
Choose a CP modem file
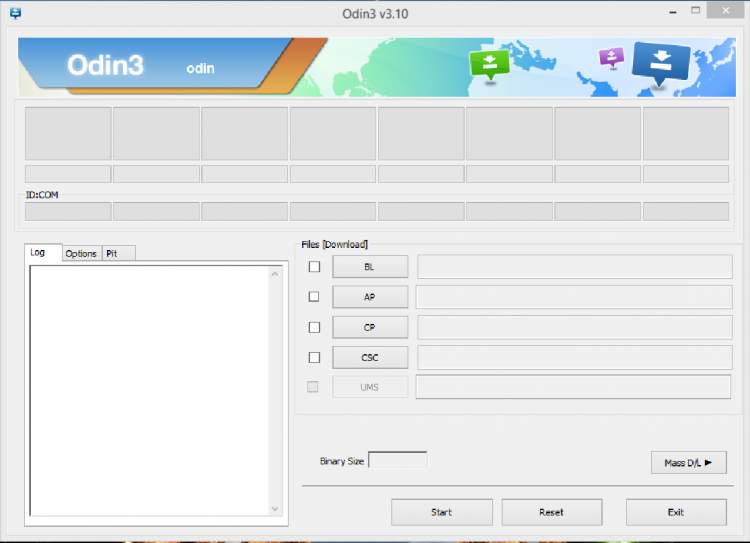(x=370, y=327)
